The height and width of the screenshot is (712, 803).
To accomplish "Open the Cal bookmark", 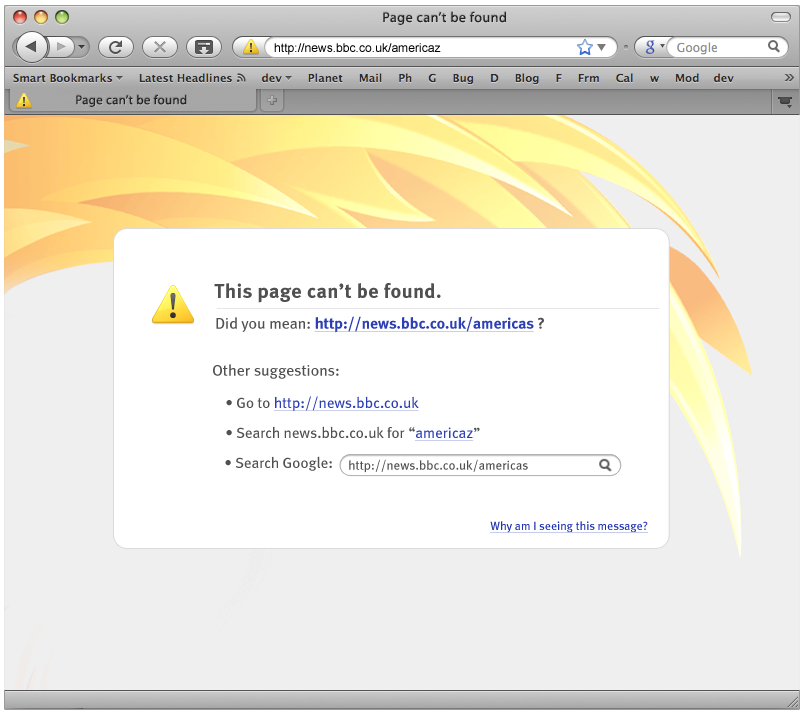I will [625, 78].
